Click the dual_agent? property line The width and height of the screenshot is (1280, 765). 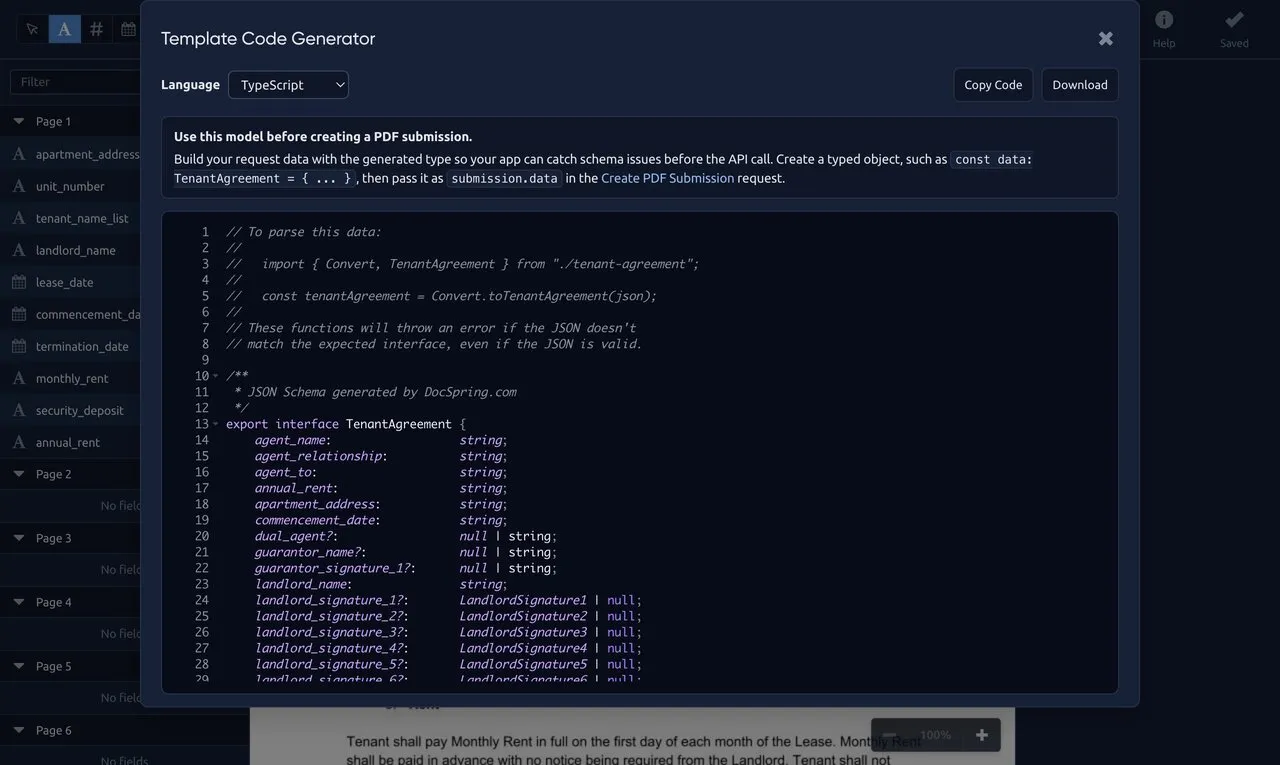405,536
